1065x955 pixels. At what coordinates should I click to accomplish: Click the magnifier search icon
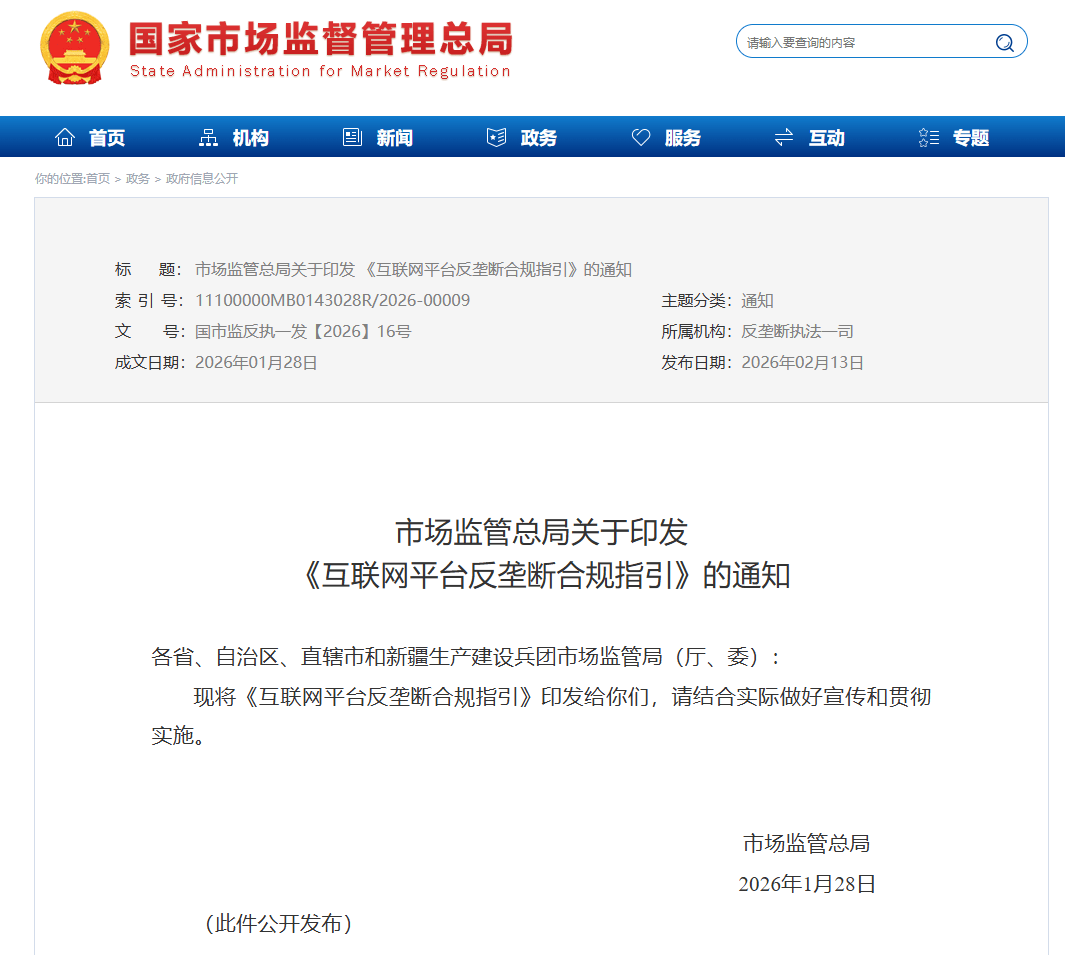pos(1004,42)
